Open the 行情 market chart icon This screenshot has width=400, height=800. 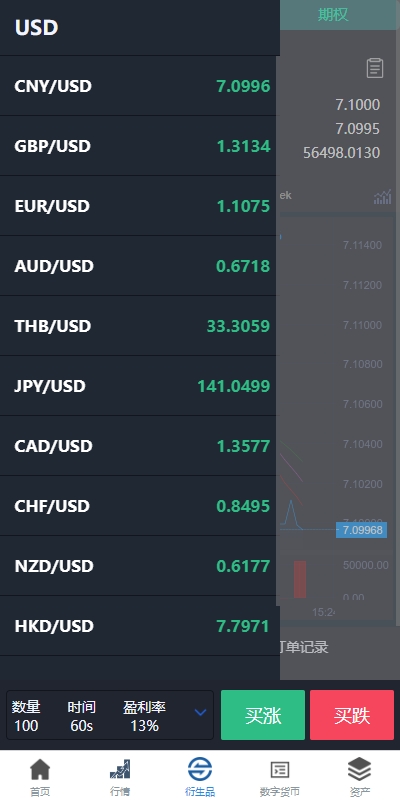pos(120,769)
